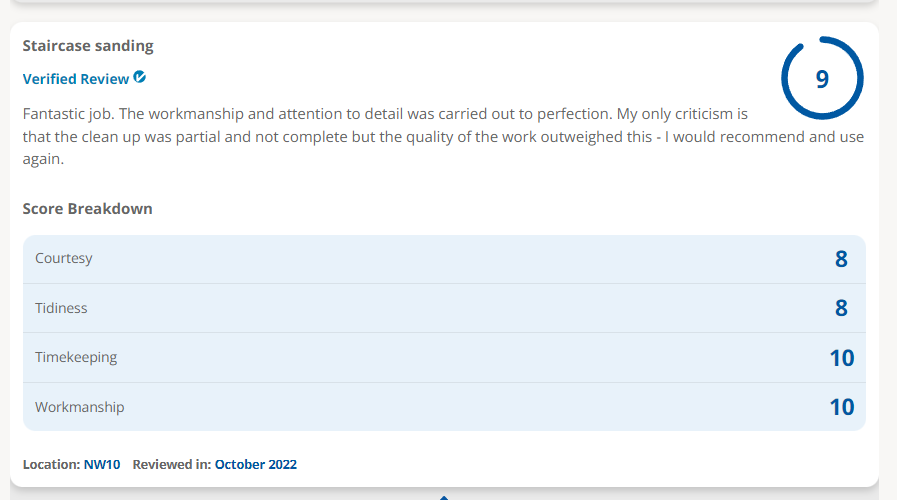This screenshot has height=500, width=897.
Task: Click the Location label
Action: point(51,465)
